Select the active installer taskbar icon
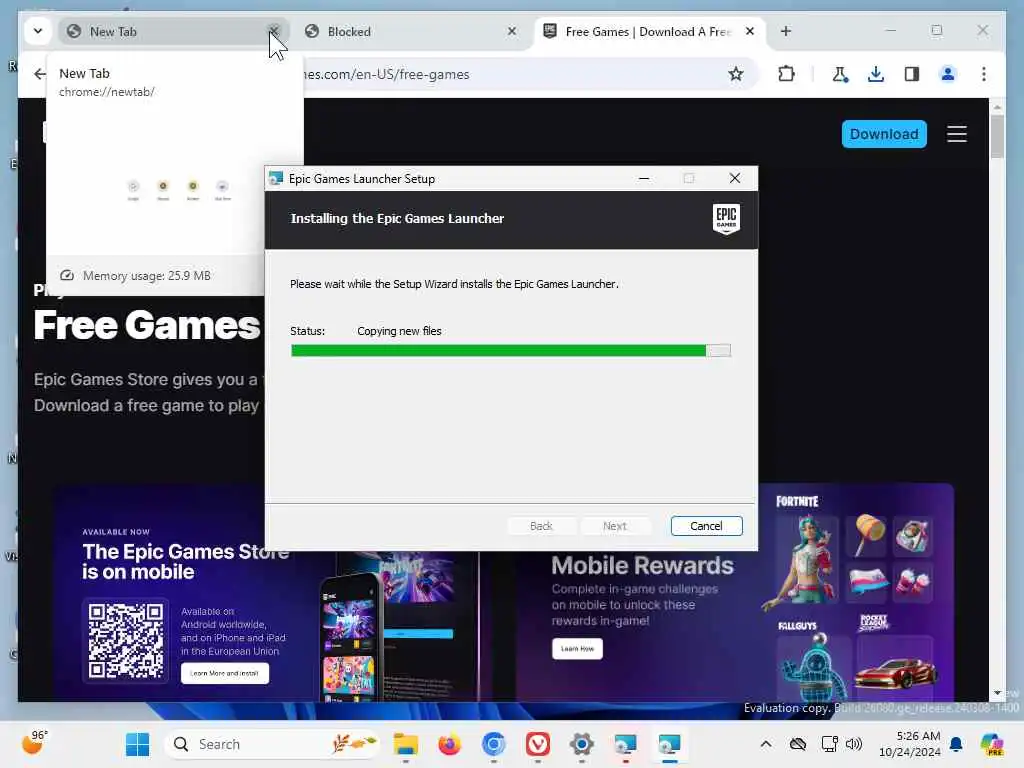This screenshot has height=768, width=1024. pos(669,744)
